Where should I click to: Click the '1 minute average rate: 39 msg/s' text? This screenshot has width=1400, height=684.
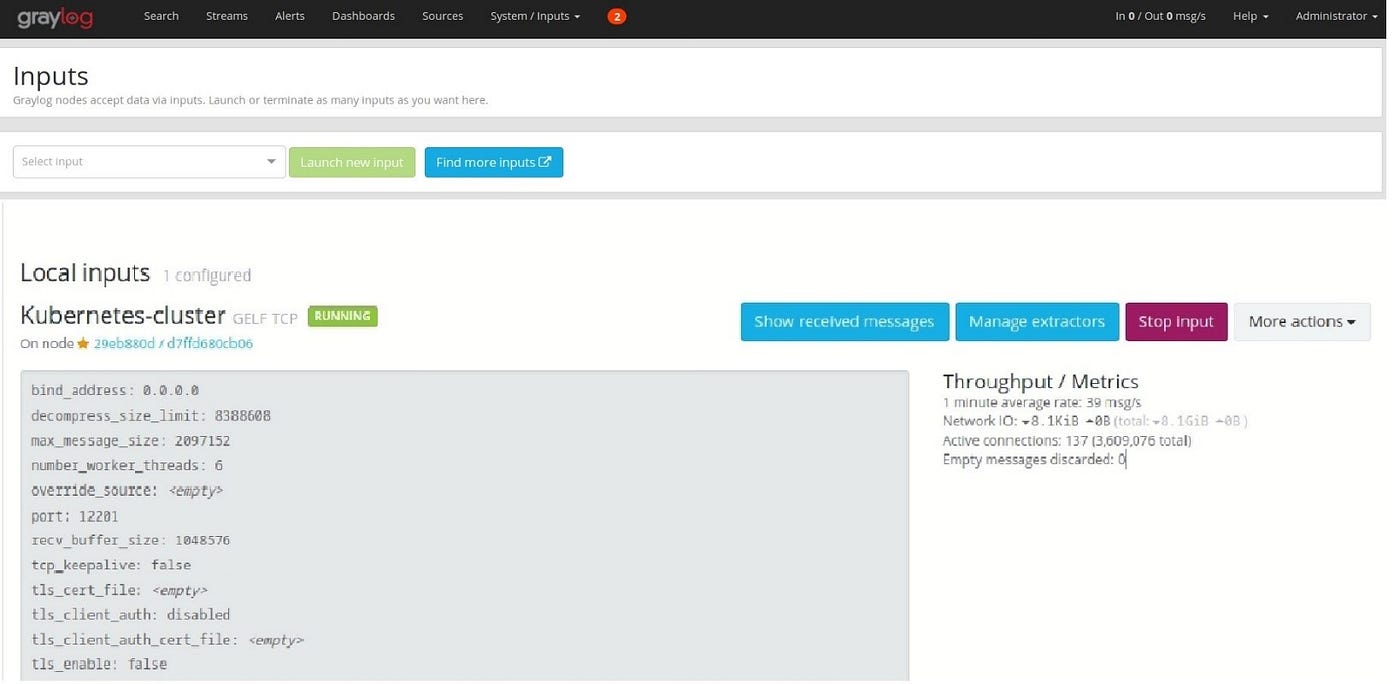coord(1042,403)
